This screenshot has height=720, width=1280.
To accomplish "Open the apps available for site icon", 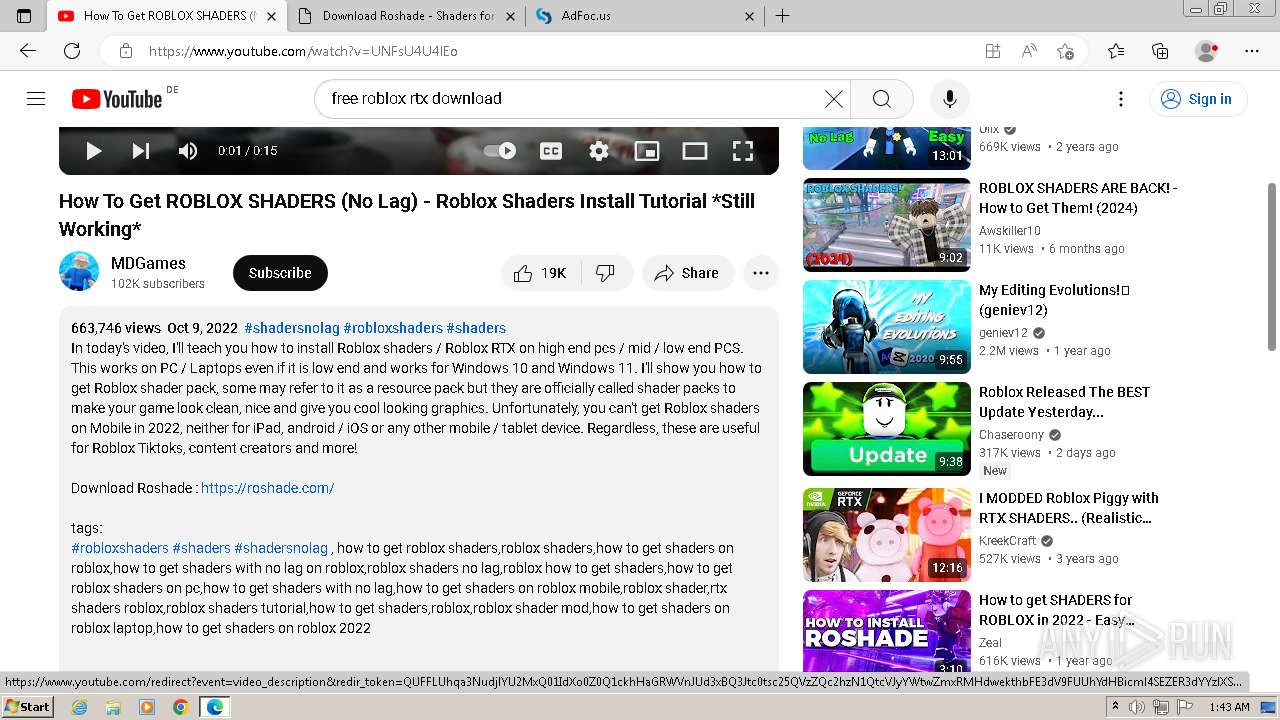I will [992, 51].
